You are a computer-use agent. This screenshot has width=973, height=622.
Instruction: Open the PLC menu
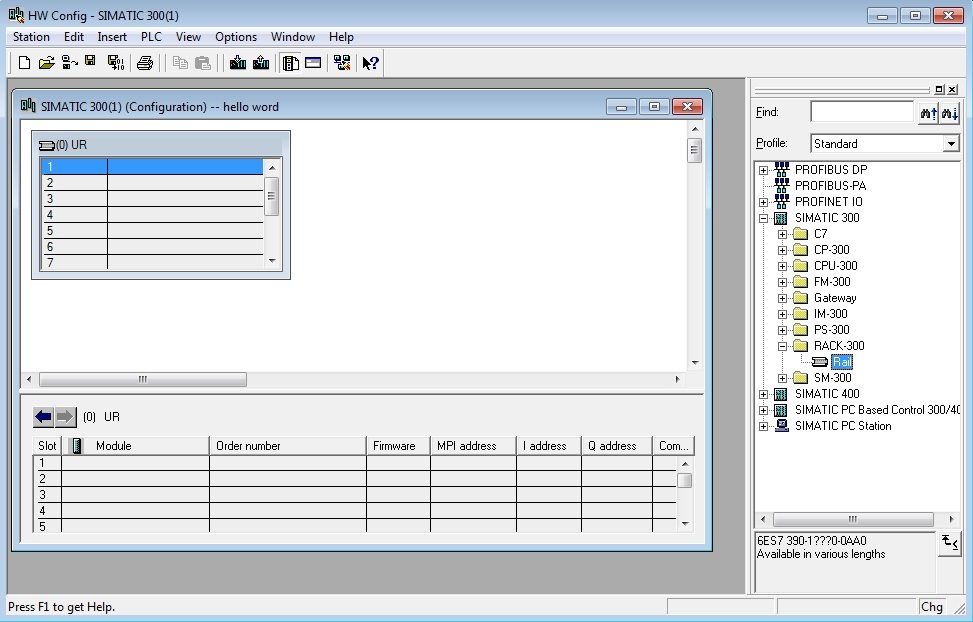(151, 37)
